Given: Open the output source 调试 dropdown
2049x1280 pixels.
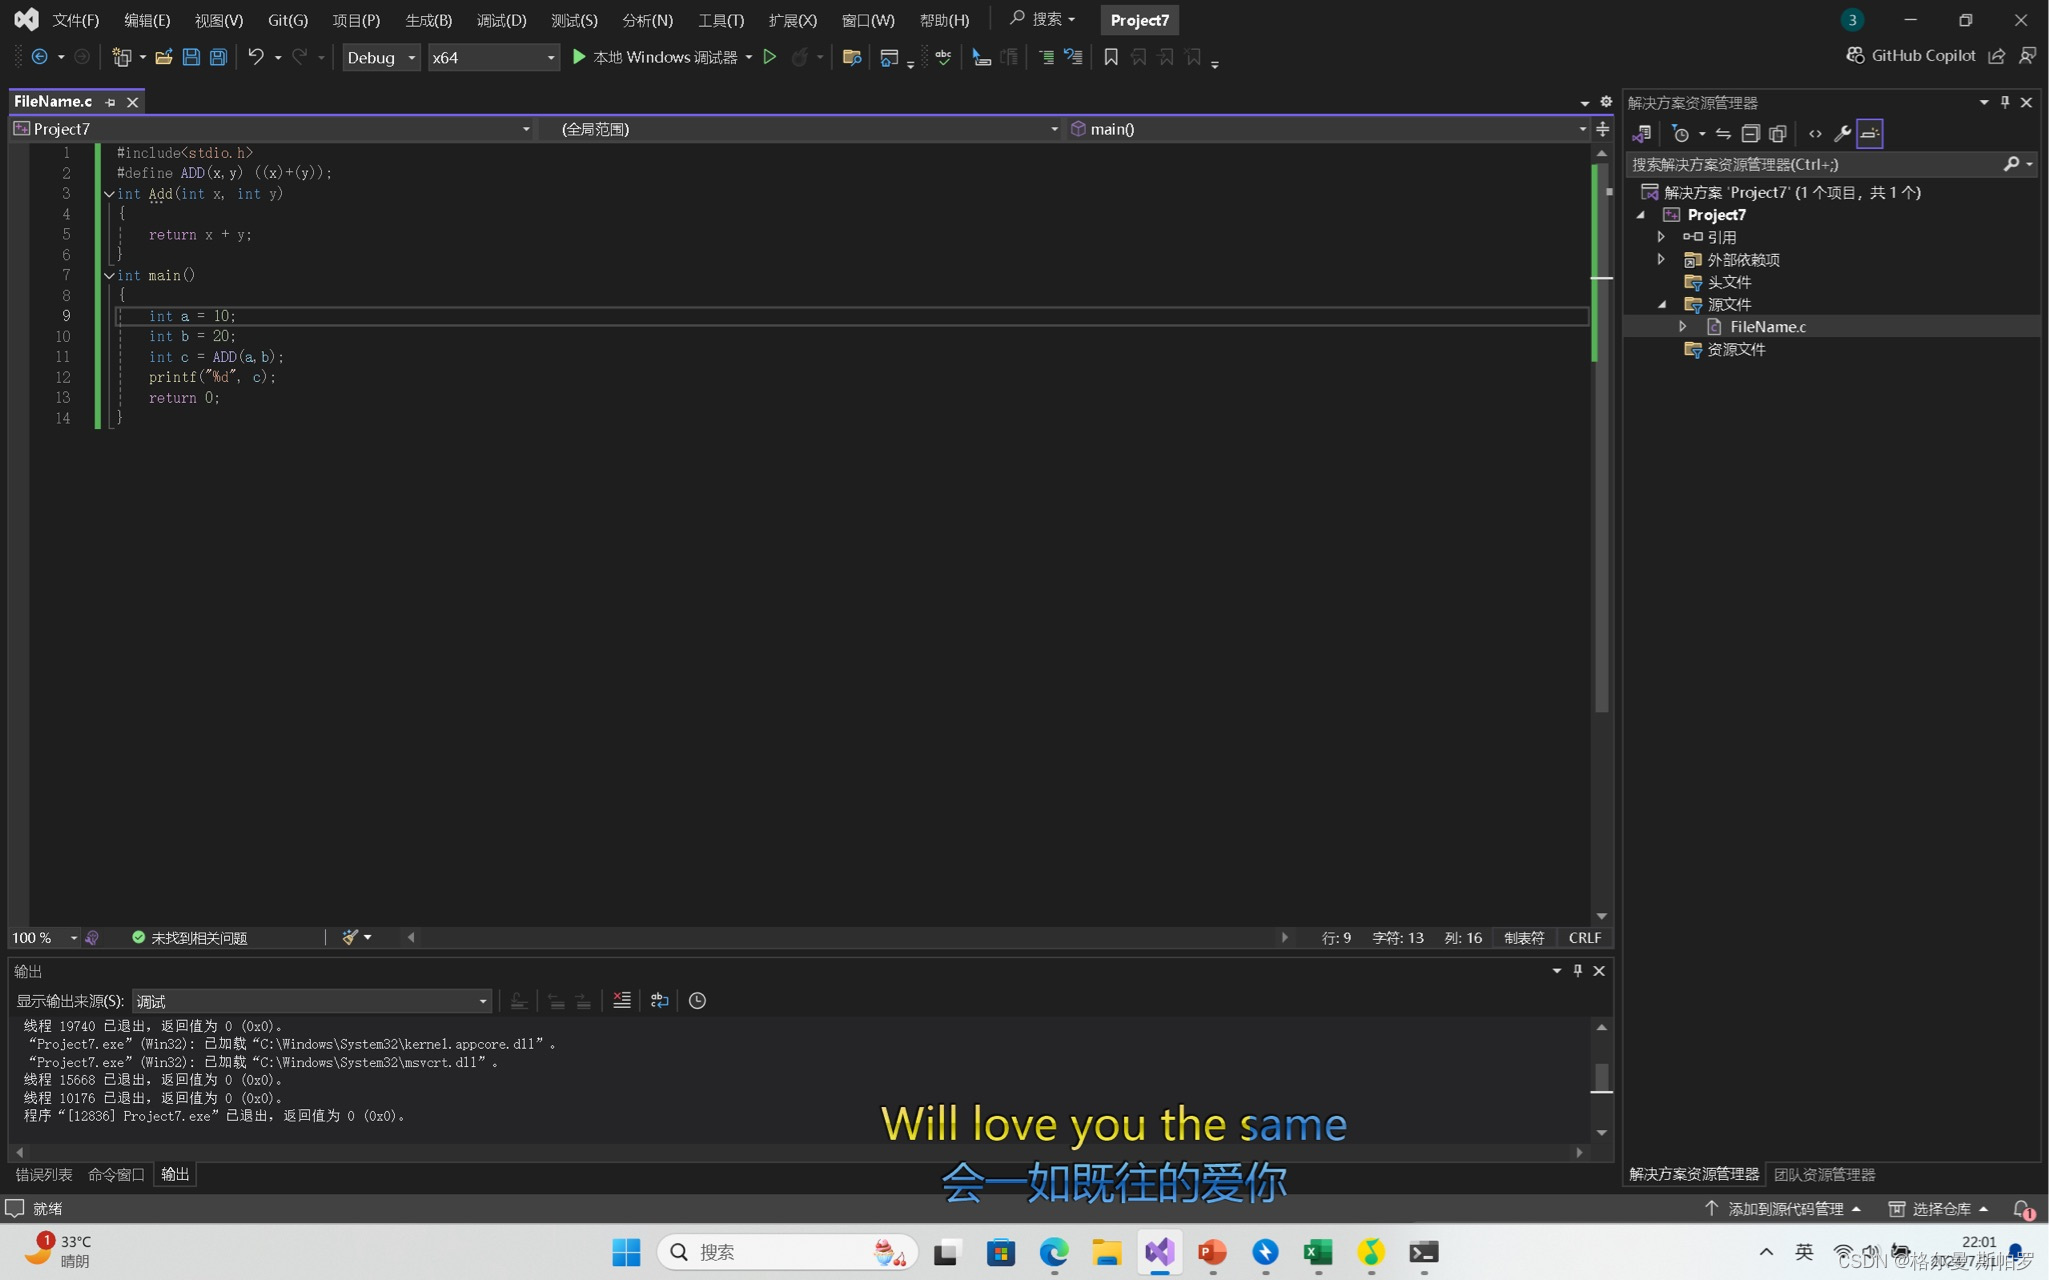Looking at the screenshot, I should click(312, 1001).
